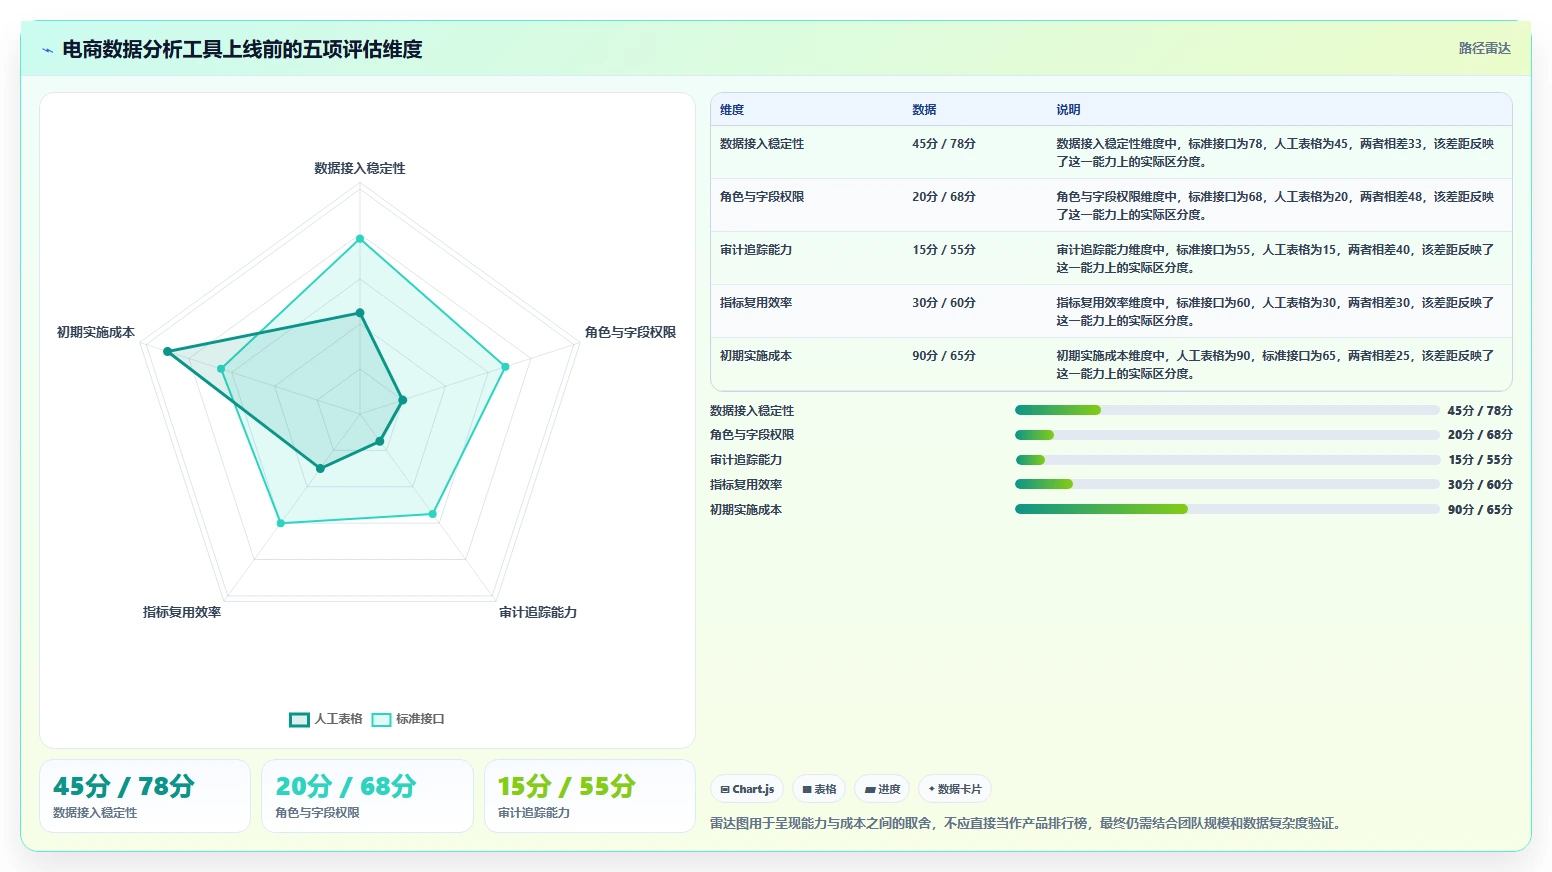The image size is (1552, 872).
Task: Click the 数据 column header
Action: click(x=924, y=110)
